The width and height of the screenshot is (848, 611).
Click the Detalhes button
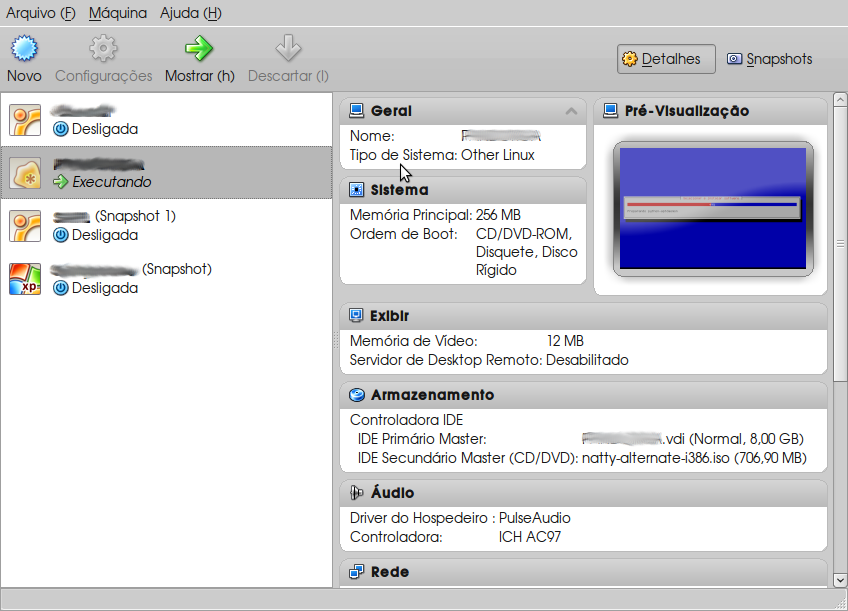pyautogui.click(x=665, y=58)
